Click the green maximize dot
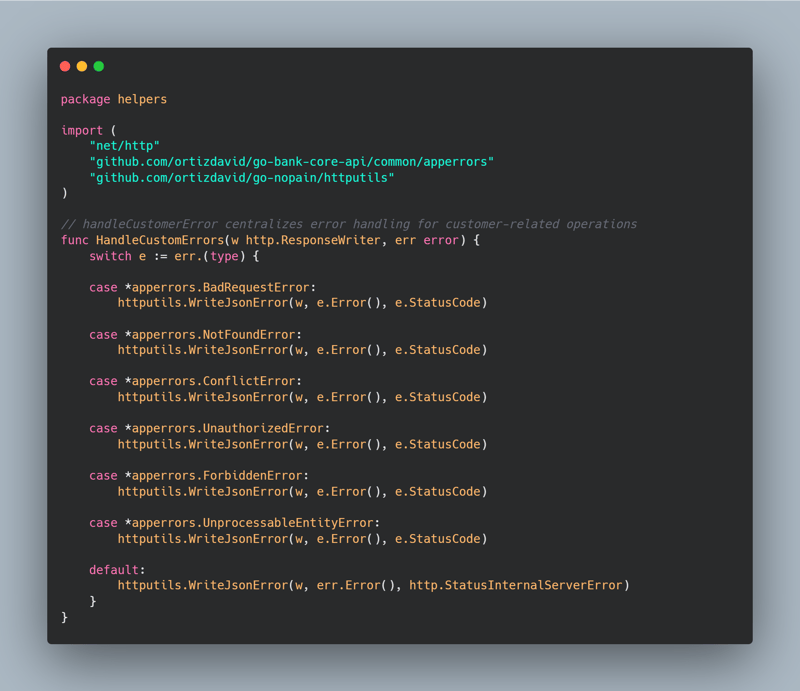 [99, 66]
